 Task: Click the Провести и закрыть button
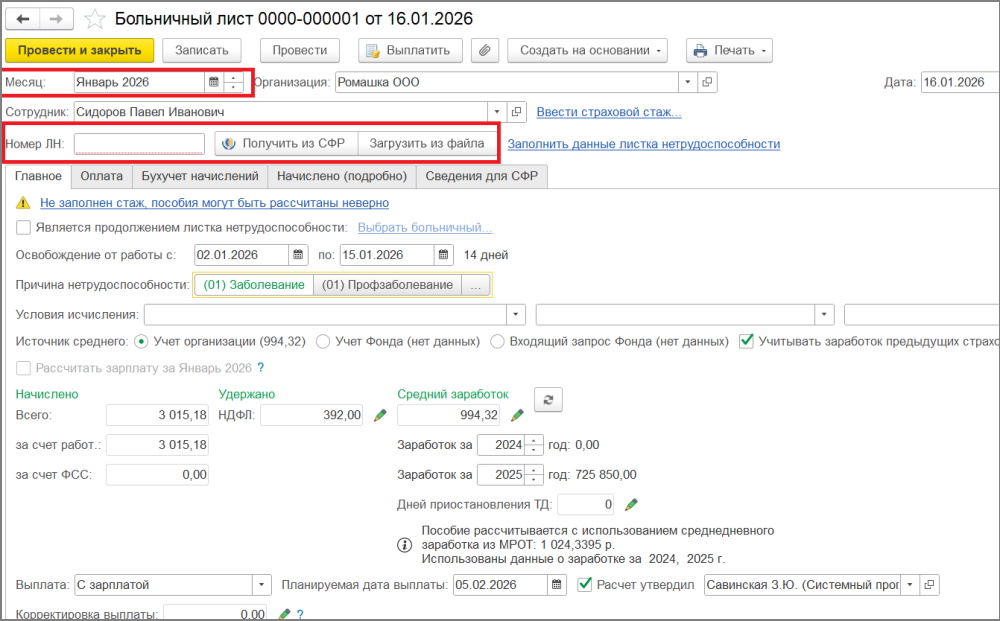(x=80, y=50)
